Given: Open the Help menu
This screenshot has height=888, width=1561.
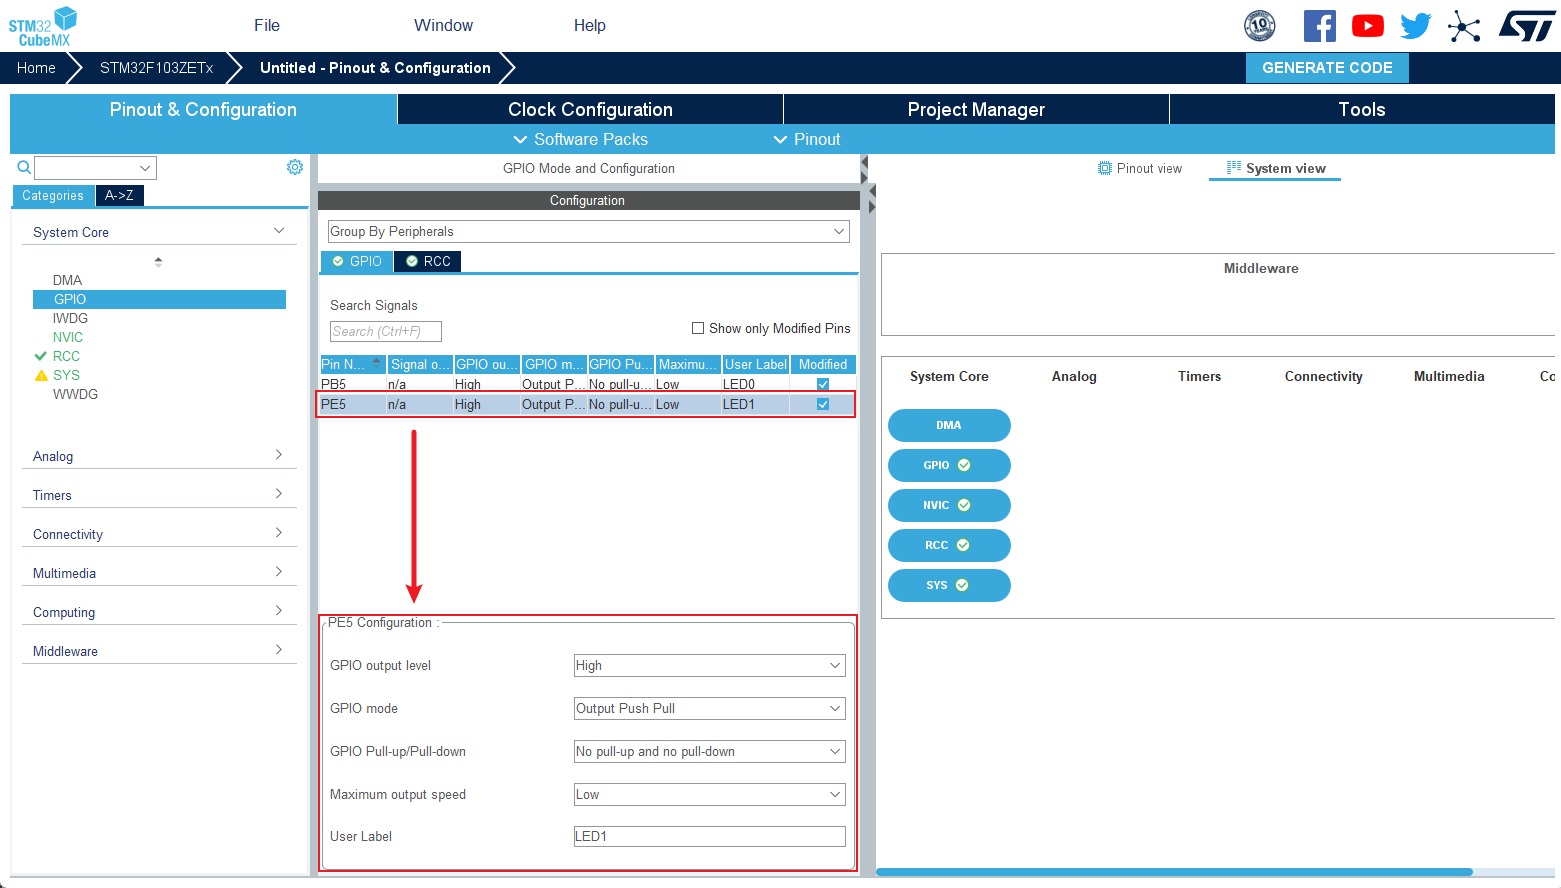Looking at the screenshot, I should click(x=590, y=25).
